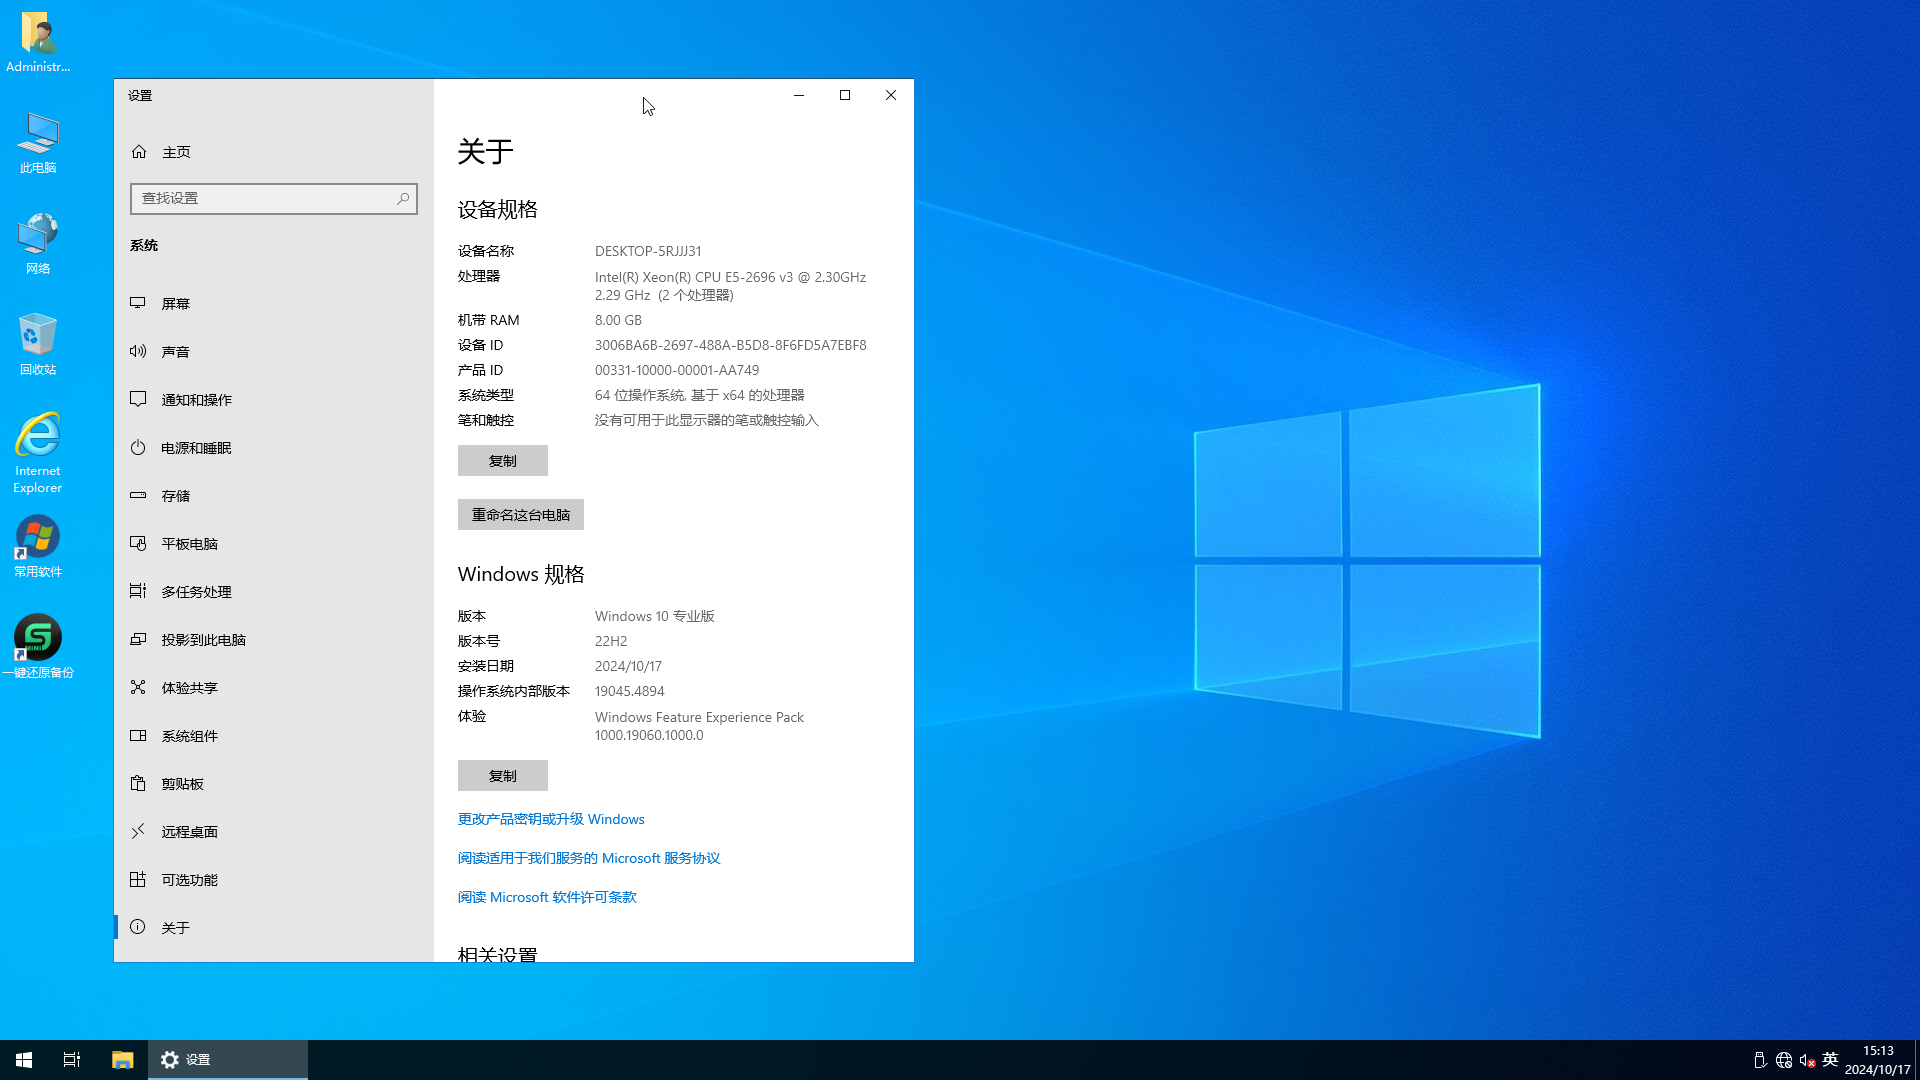
Task: Click the 英 input method indicator
Action: 1830,1060
